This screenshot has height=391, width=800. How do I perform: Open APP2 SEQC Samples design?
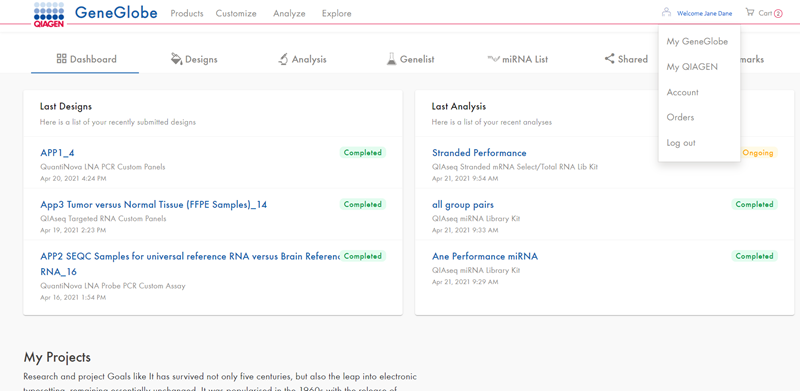190,264
